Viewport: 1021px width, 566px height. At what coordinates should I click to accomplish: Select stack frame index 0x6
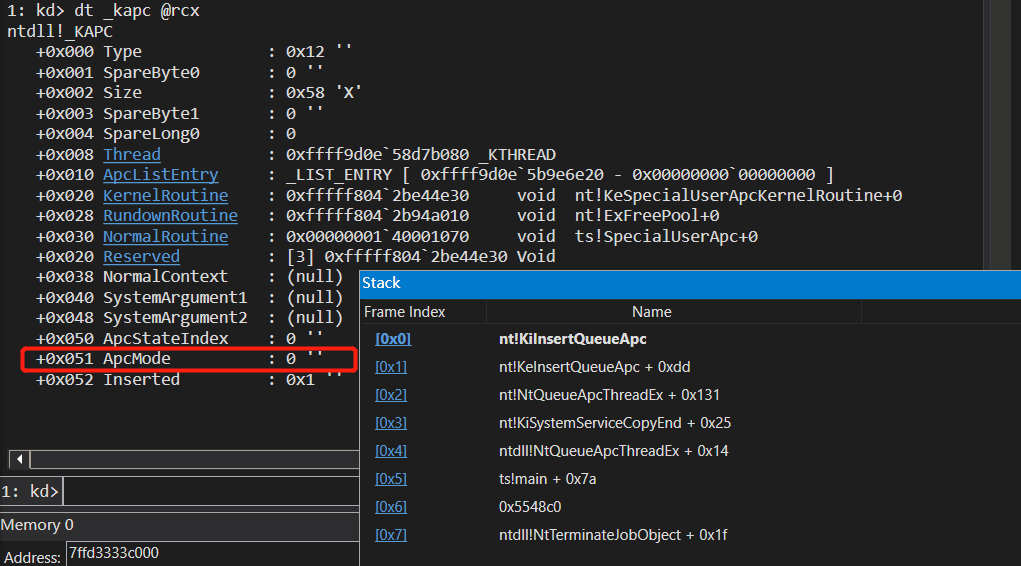click(391, 507)
